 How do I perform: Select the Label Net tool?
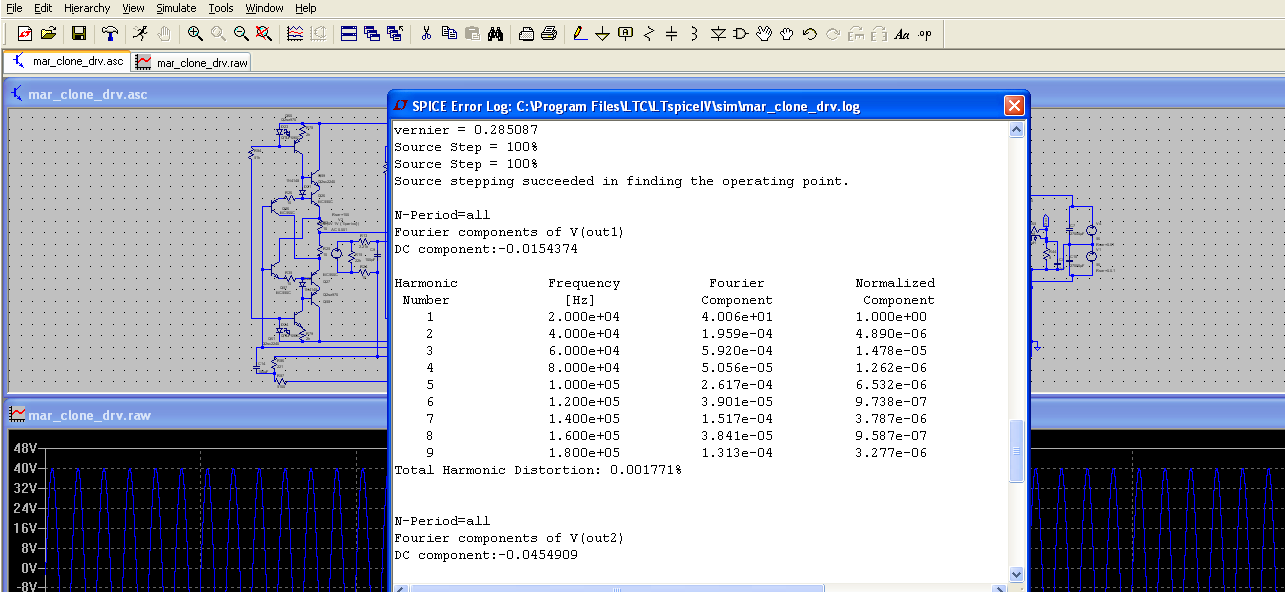pos(626,33)
